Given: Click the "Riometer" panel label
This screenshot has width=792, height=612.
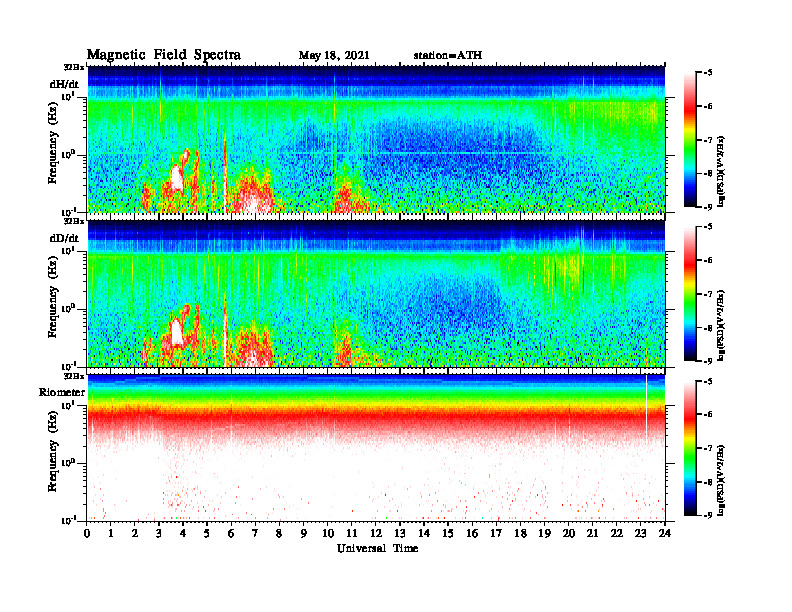Looking at the screenshot, I should [x=62, y=392].
